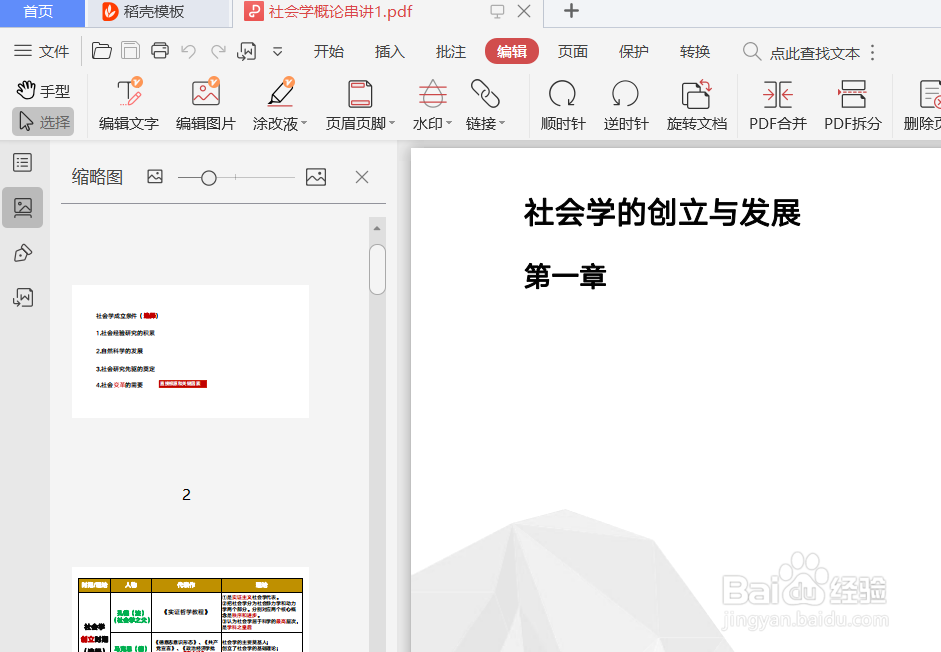Rotate the document with 顺时针 clockwise
Screen dimensions: 941x652
pos(562,104)
